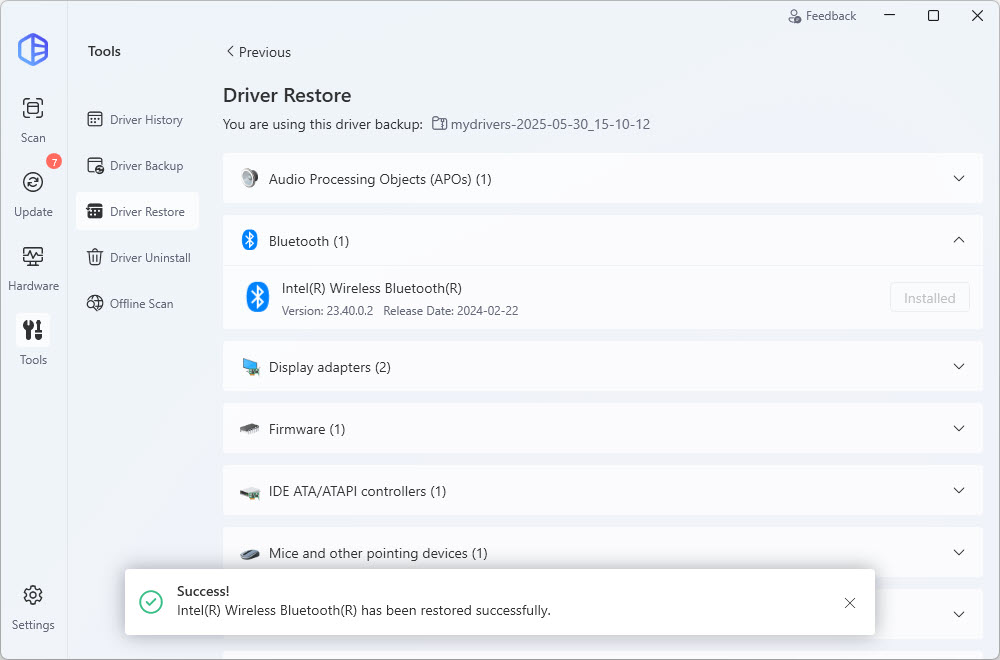This screenshot has height=660, width=1000.
Task: Collapse the Bluetooth category
Action: [x=958, y=241]
